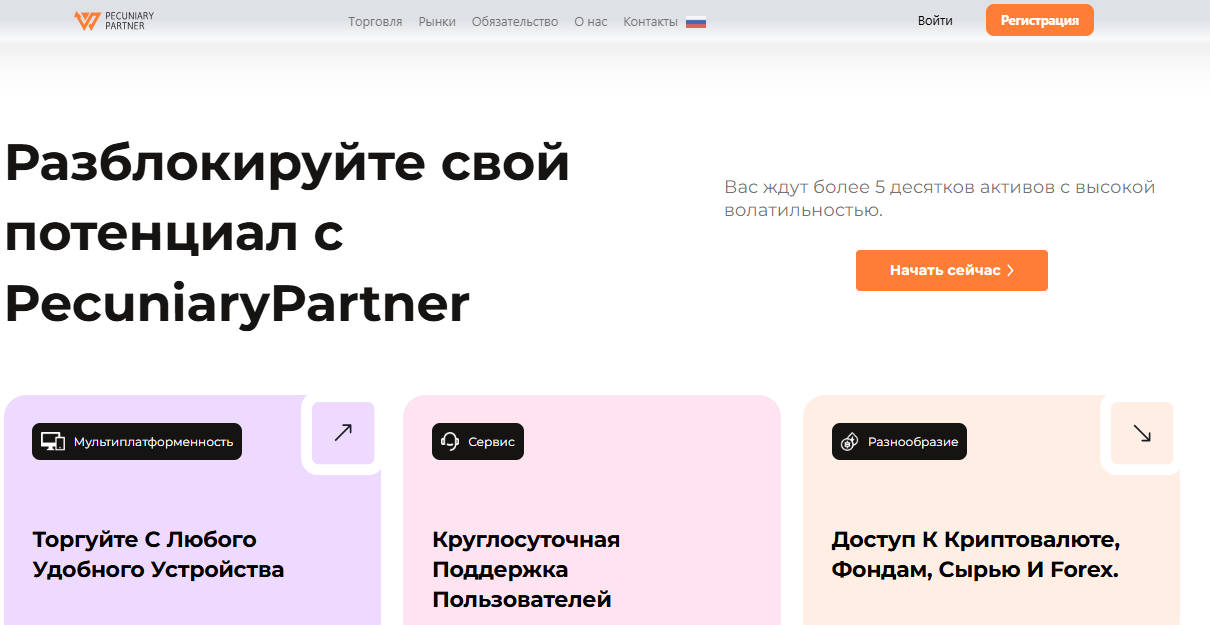Open the Круглосуточная Поддержка Пользователей card
This screenshot has height=625, width=1210.
point(526,570)
